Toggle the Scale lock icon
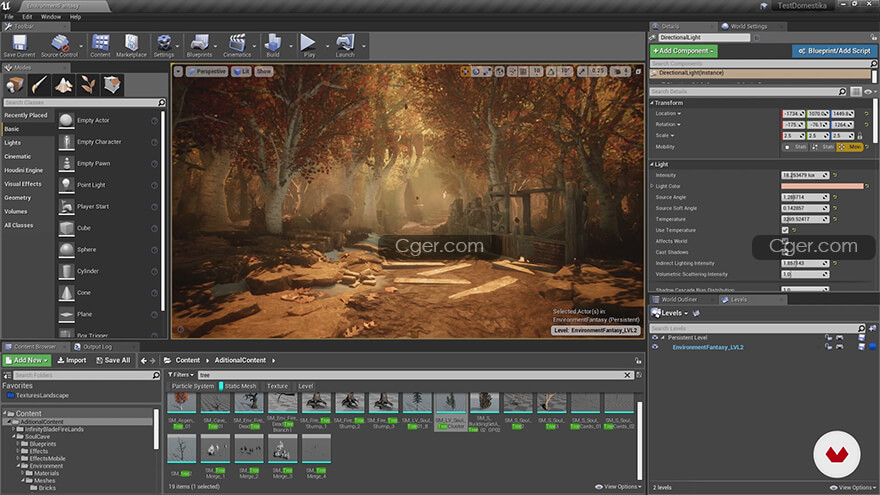Image resolution: width=880 pixels, height=495 pixels. coord(860,136)
